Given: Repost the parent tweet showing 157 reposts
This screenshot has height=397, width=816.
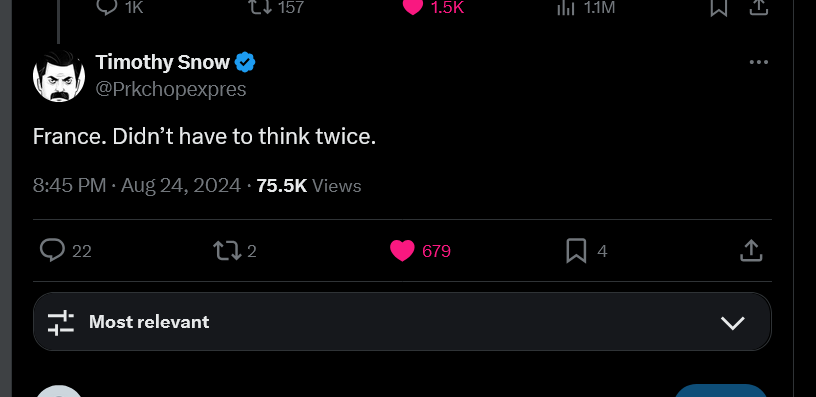Looking at the screenshot, I should [260, 7].
